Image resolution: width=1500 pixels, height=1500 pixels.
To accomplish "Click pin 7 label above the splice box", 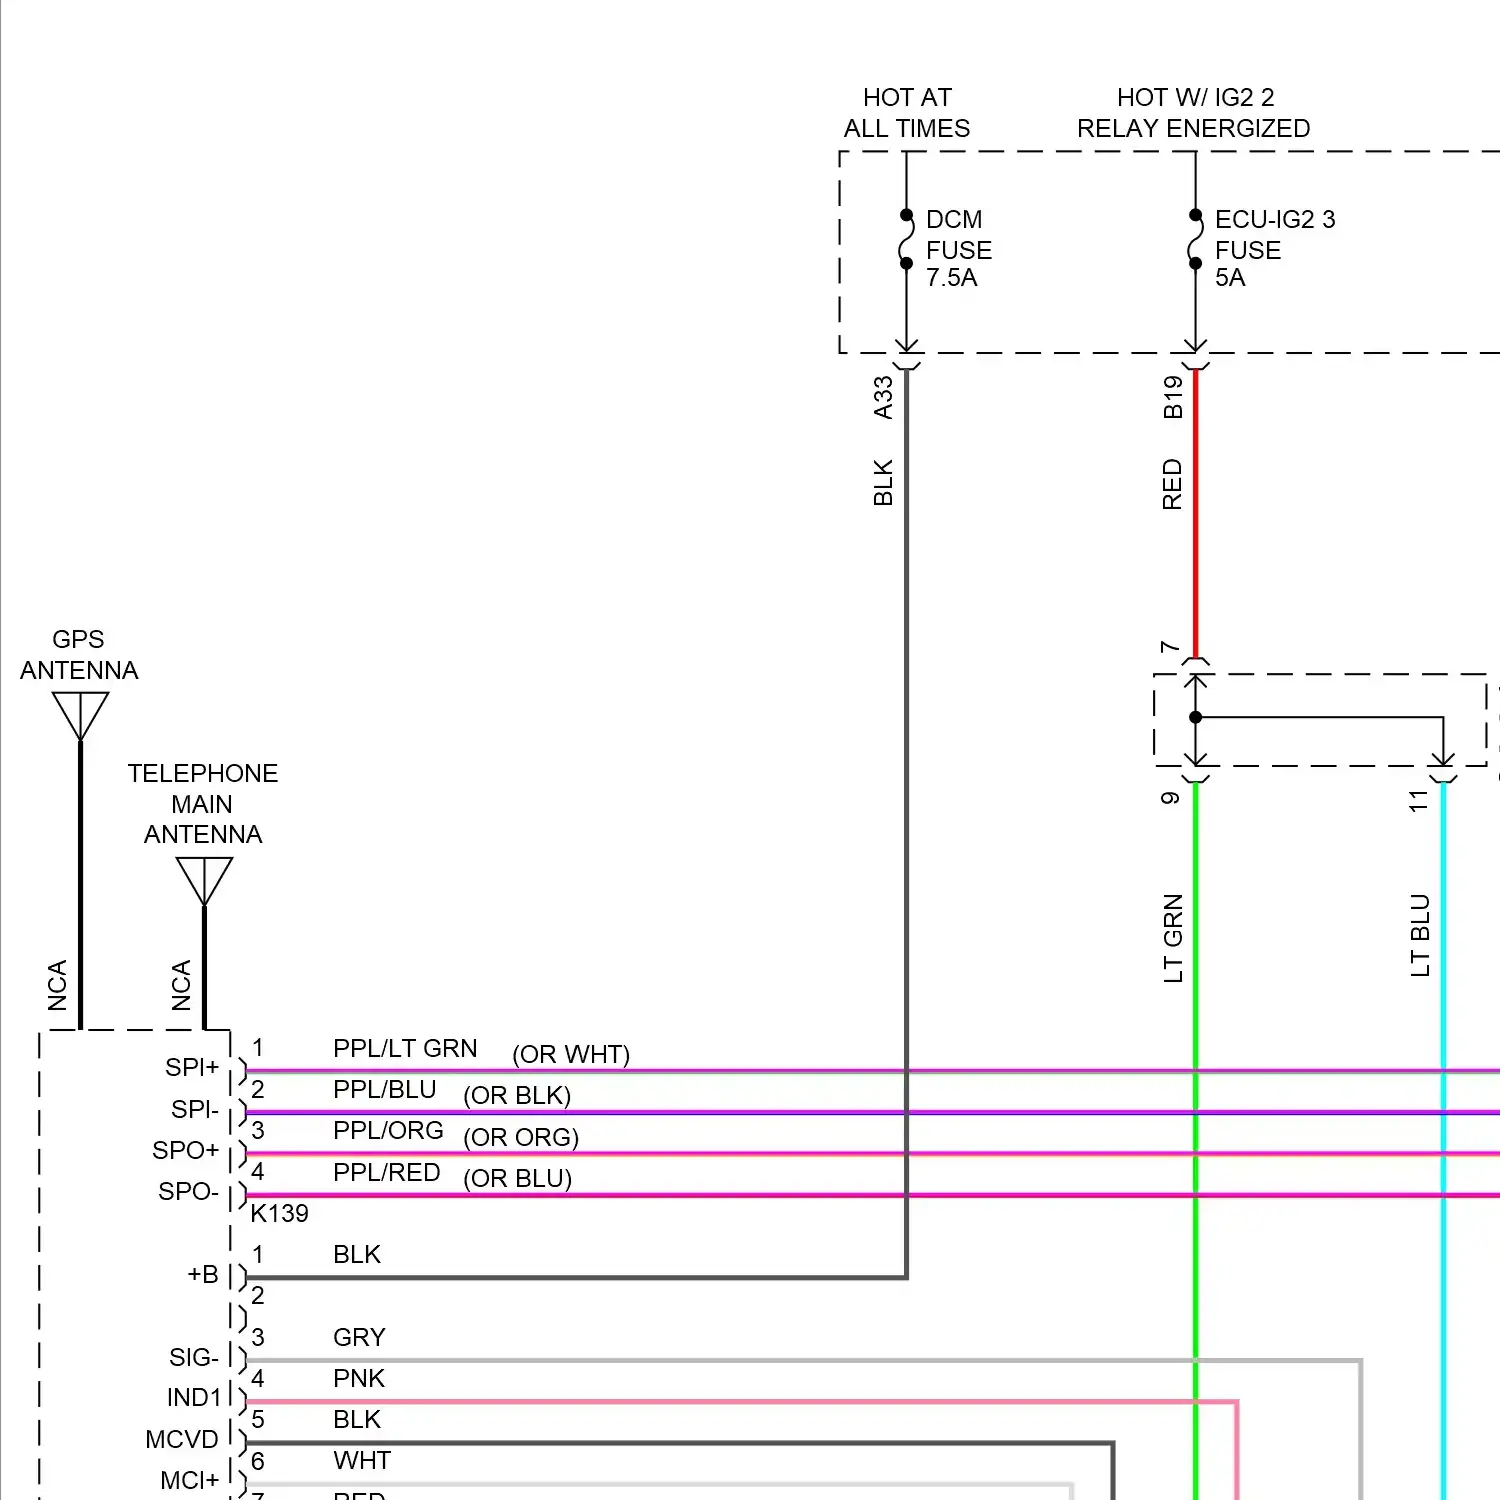I will tap(1170, 647).
